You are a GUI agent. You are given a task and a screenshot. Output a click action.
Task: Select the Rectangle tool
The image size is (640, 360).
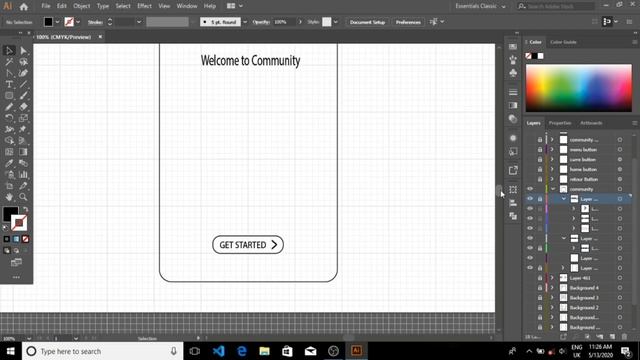[x=9, y=96]
